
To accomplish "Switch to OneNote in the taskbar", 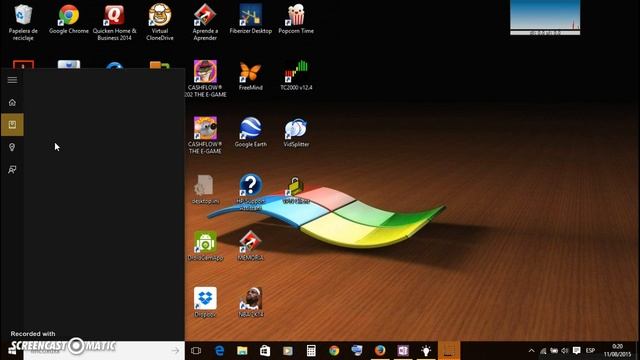I will click(403, 351).
